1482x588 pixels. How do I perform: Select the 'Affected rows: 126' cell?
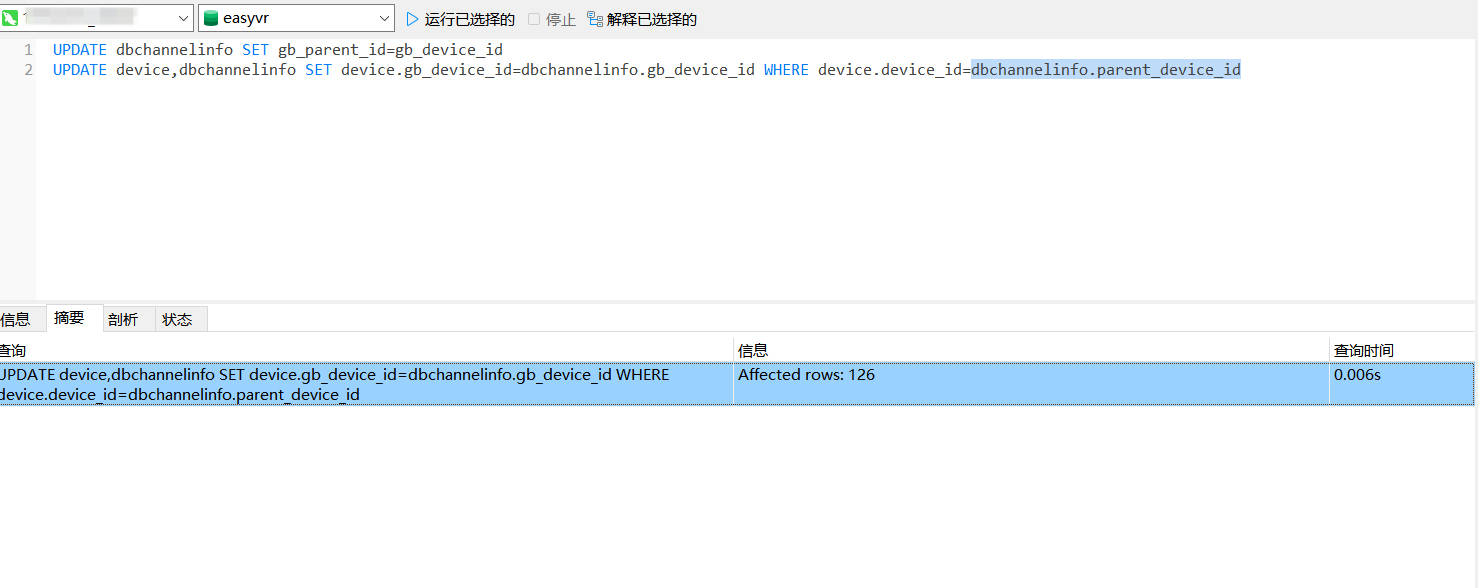[x=1031, y=384]
